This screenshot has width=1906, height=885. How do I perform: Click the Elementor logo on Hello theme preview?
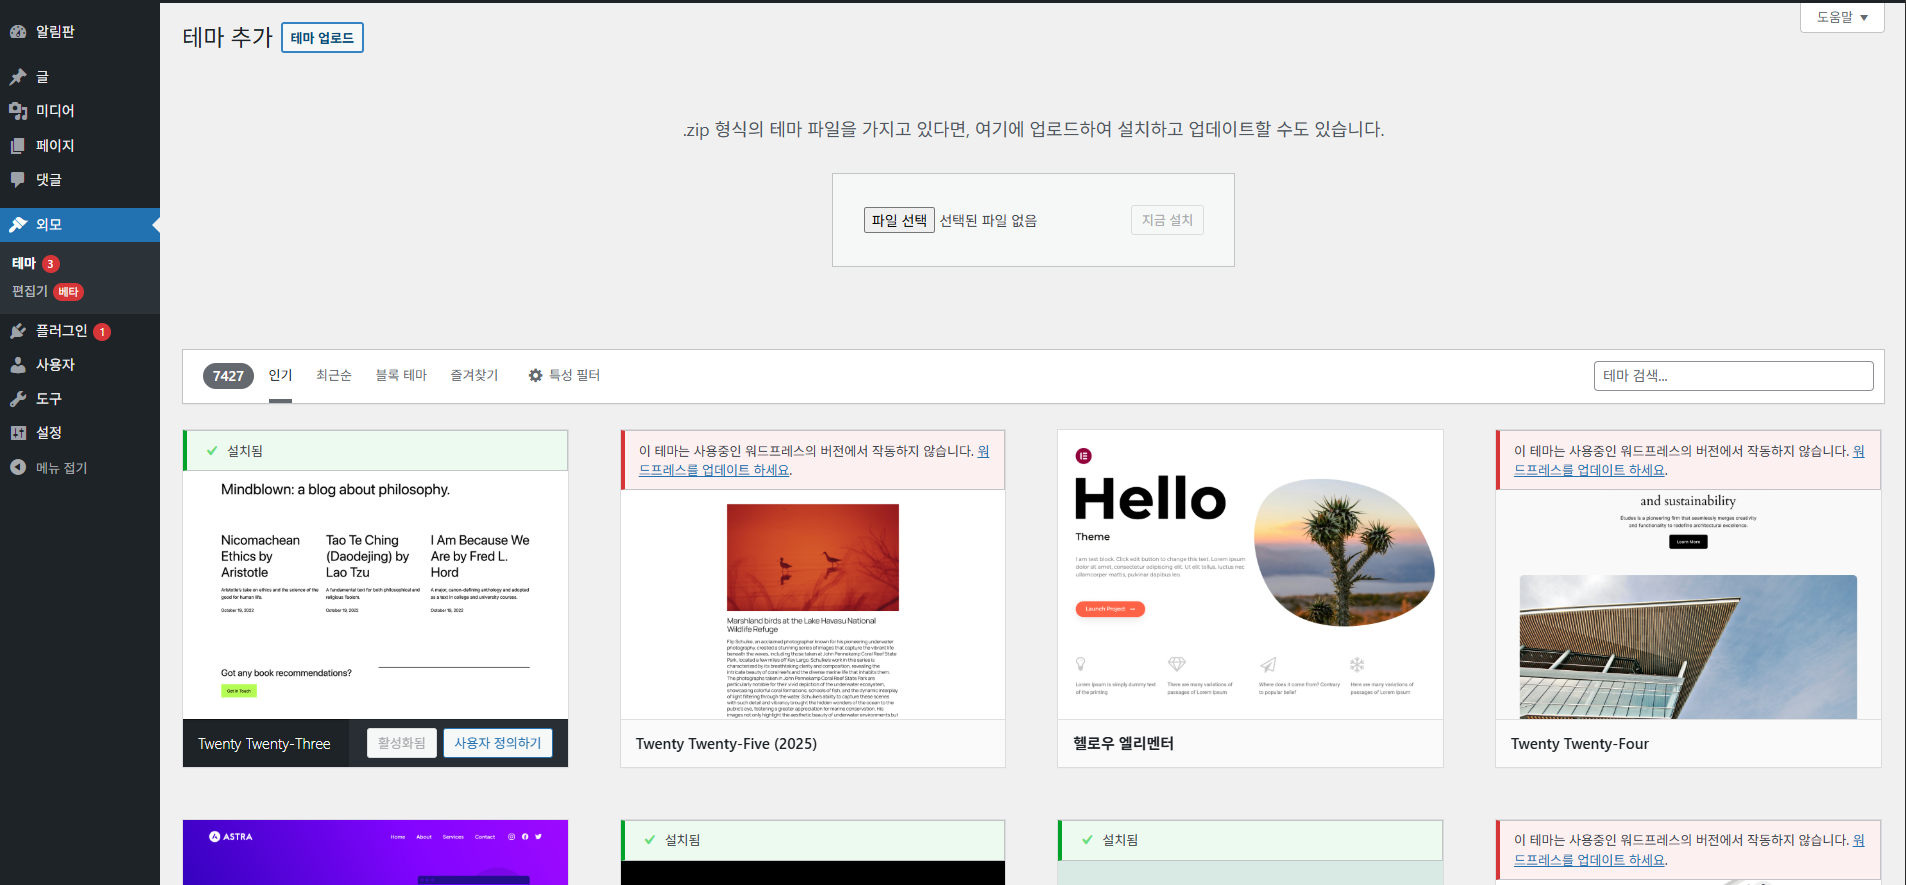click(1084, 456)
